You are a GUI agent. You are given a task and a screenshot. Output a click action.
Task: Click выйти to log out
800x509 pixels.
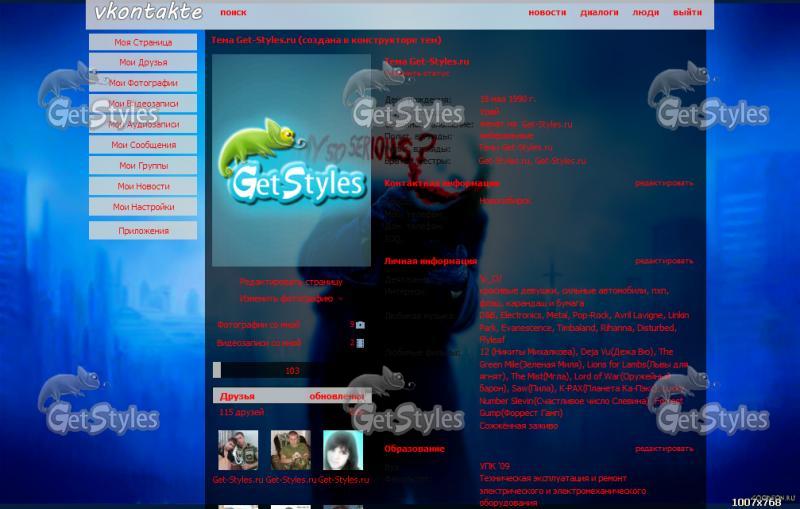coord(687,12)
